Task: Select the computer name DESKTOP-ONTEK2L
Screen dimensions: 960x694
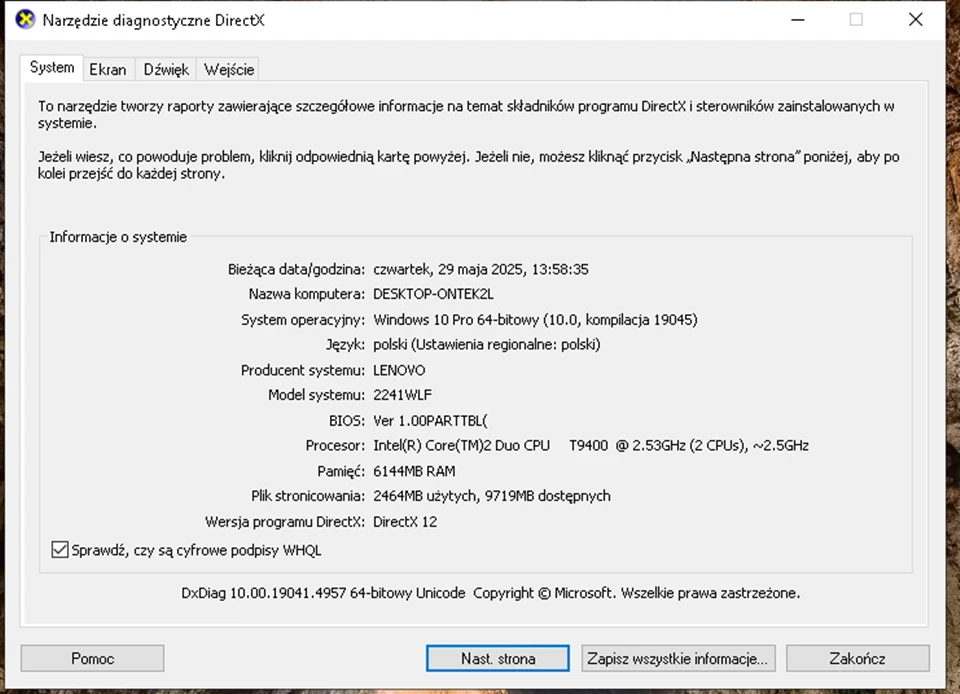Action: 433,294
